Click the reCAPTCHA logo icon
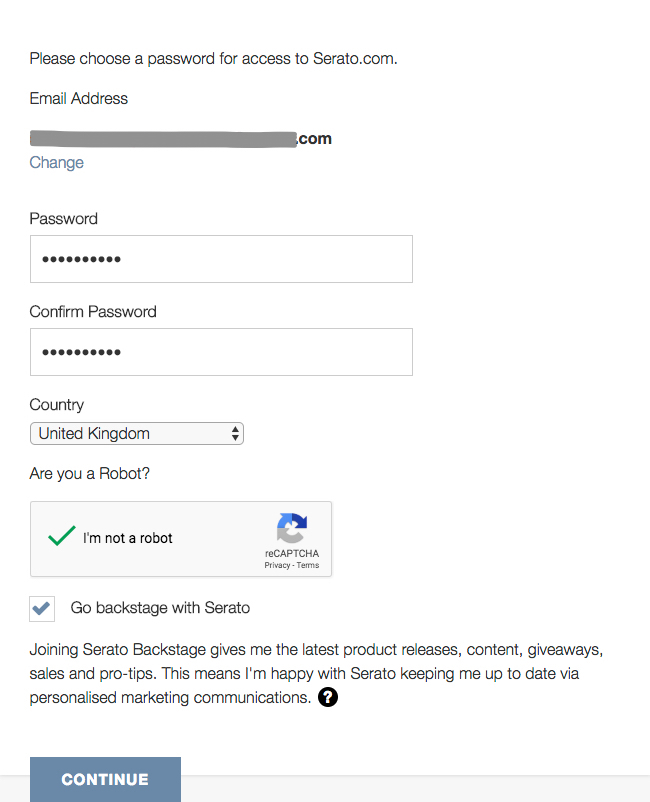Screen dimensions: 650x802 [292, 528]
